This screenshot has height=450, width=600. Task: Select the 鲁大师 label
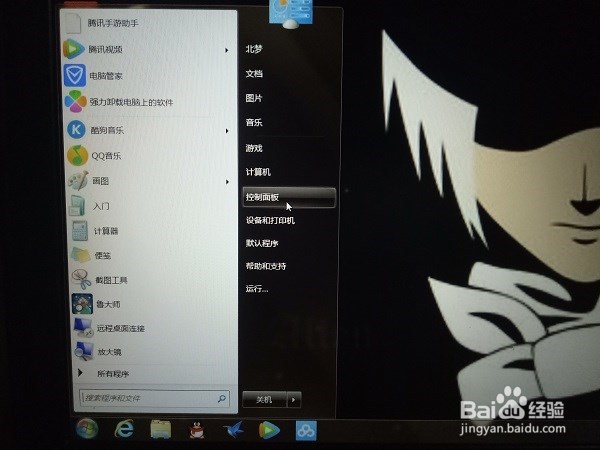[108, 304]
